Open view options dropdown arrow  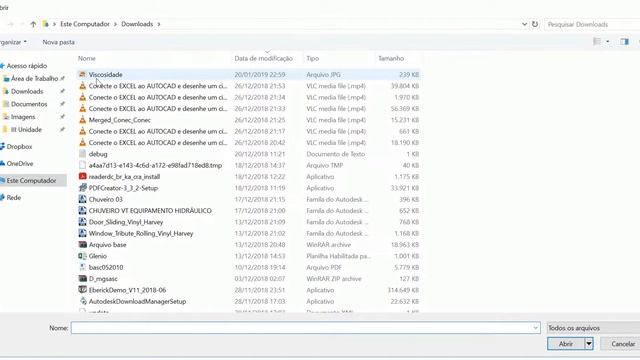point(608,42)
